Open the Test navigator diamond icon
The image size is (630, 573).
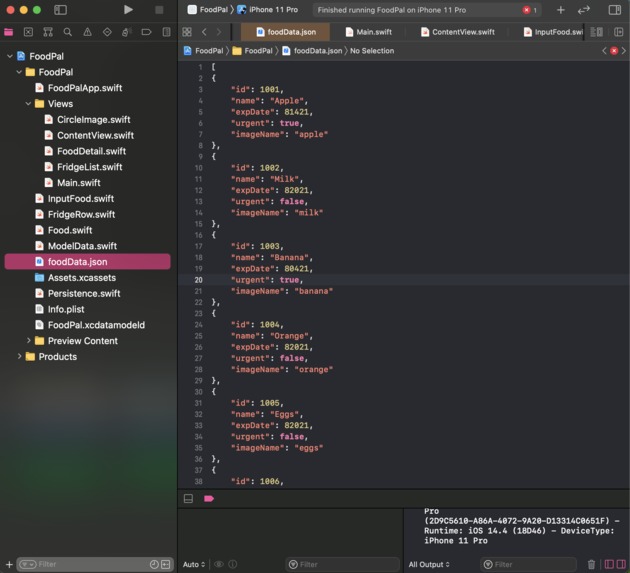[107, 32]
